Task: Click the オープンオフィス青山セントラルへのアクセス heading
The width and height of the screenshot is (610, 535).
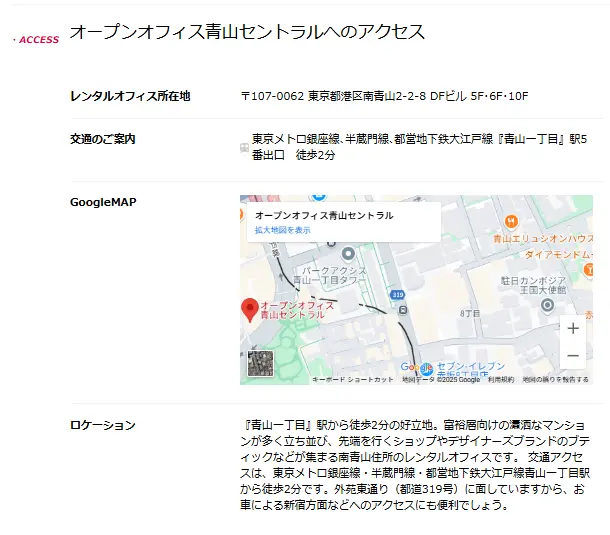Action: [247, 32]
